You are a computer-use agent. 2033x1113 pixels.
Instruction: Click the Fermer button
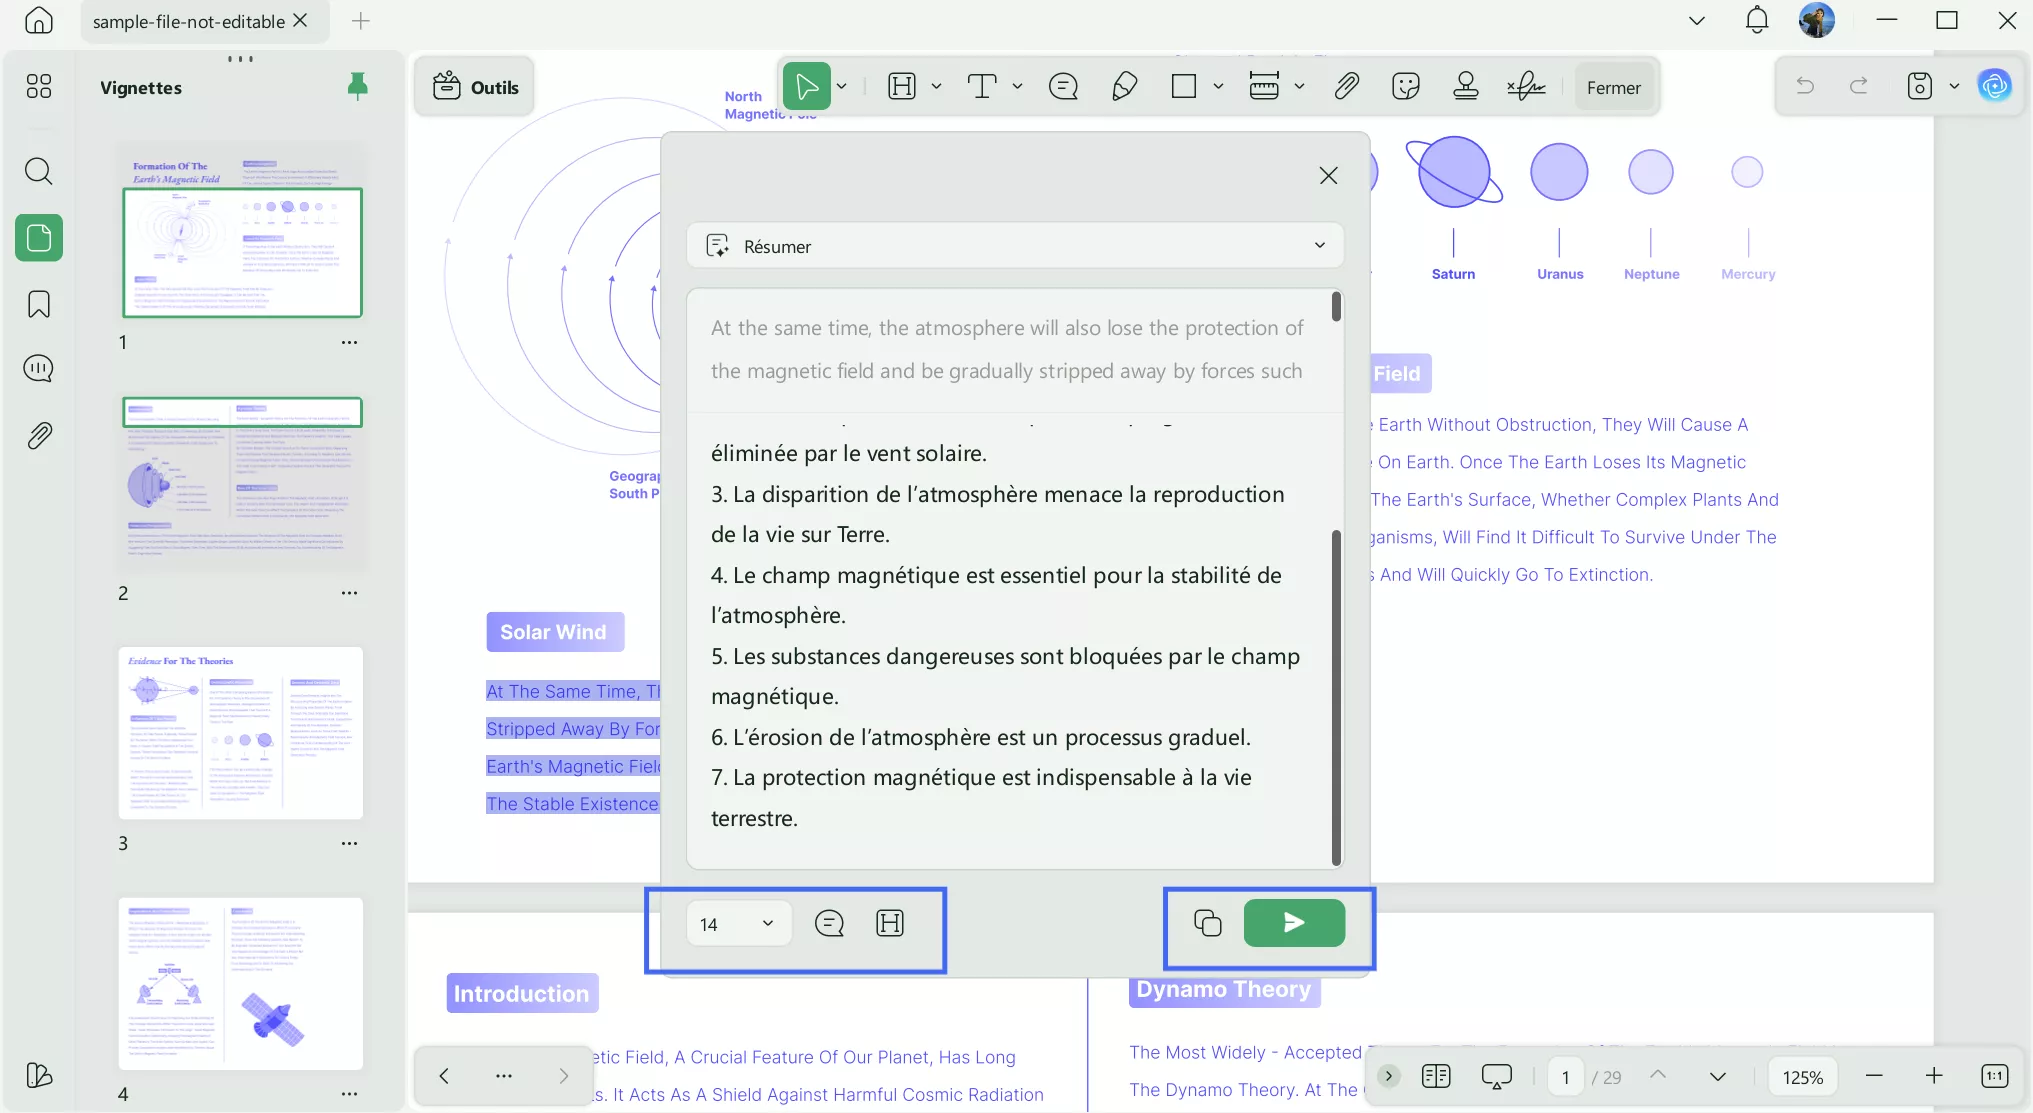(x=1613, y=87)
